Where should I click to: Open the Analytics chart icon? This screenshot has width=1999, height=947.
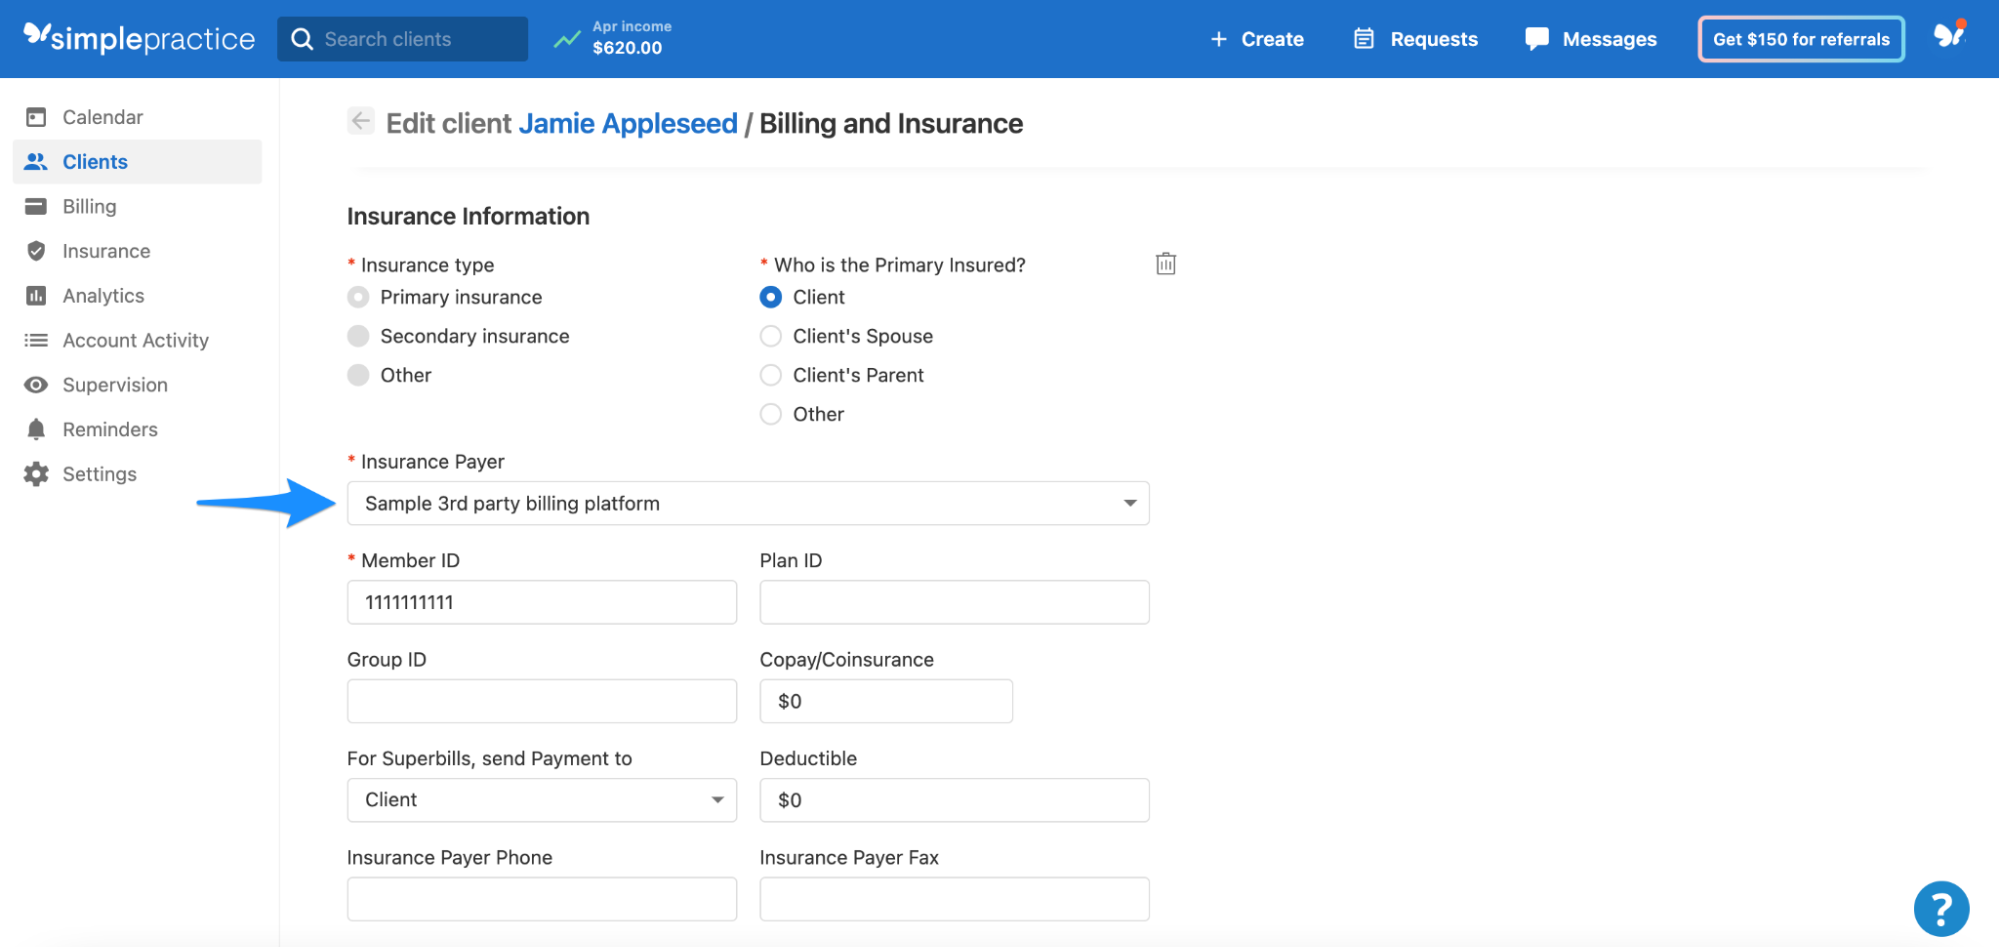coord(36,295)
